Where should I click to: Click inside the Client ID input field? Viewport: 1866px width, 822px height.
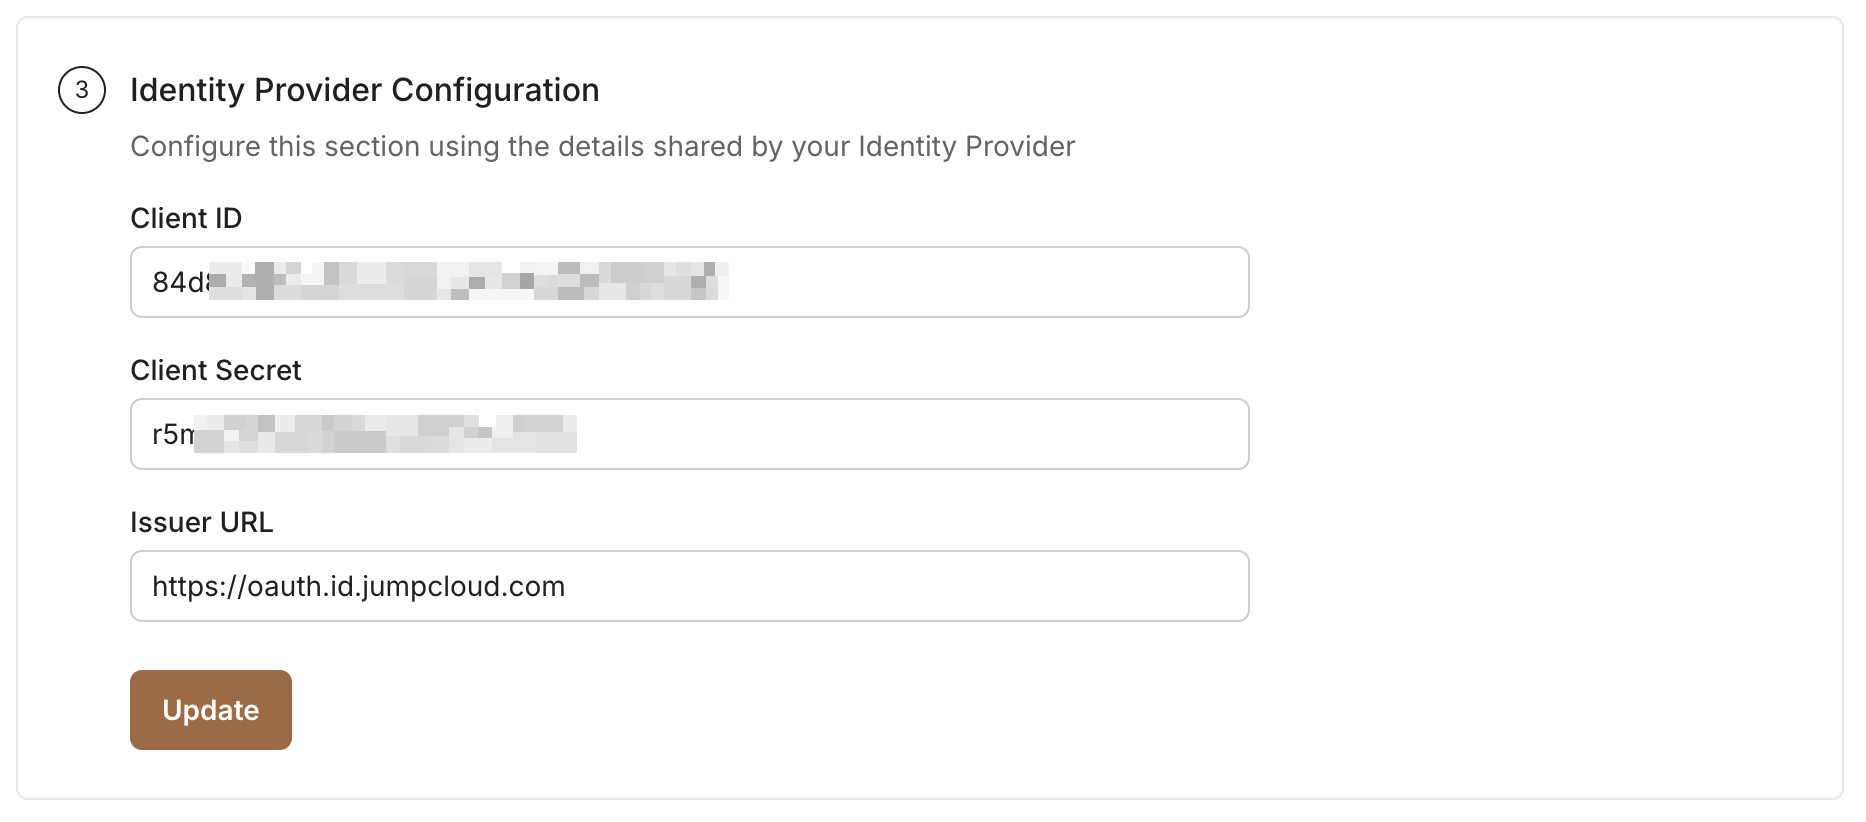688,282
